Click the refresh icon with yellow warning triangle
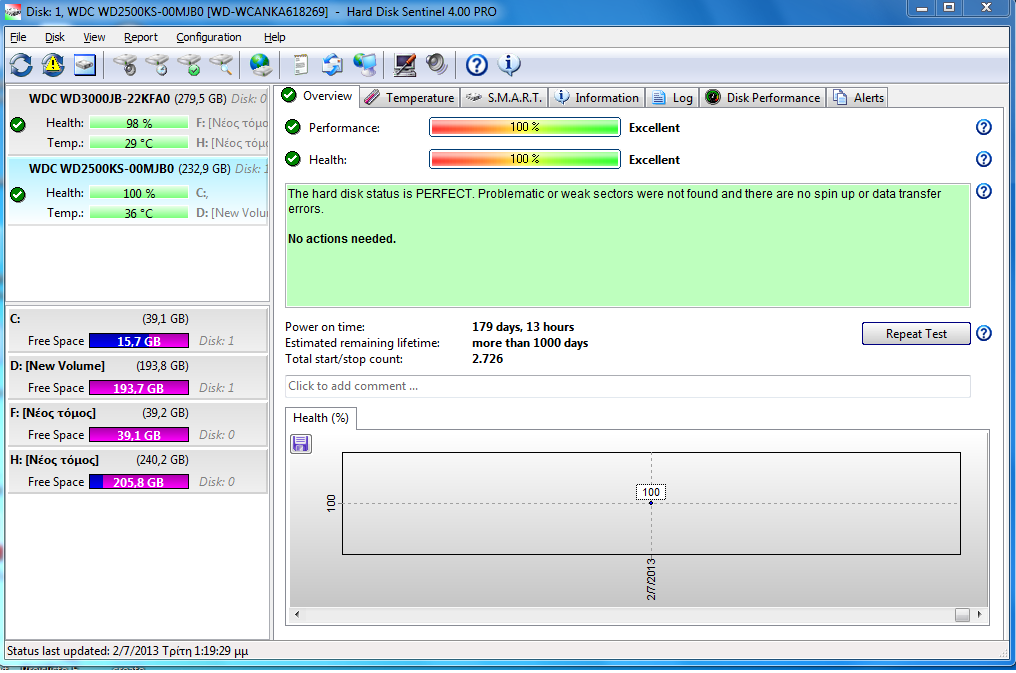 point(53,65)
